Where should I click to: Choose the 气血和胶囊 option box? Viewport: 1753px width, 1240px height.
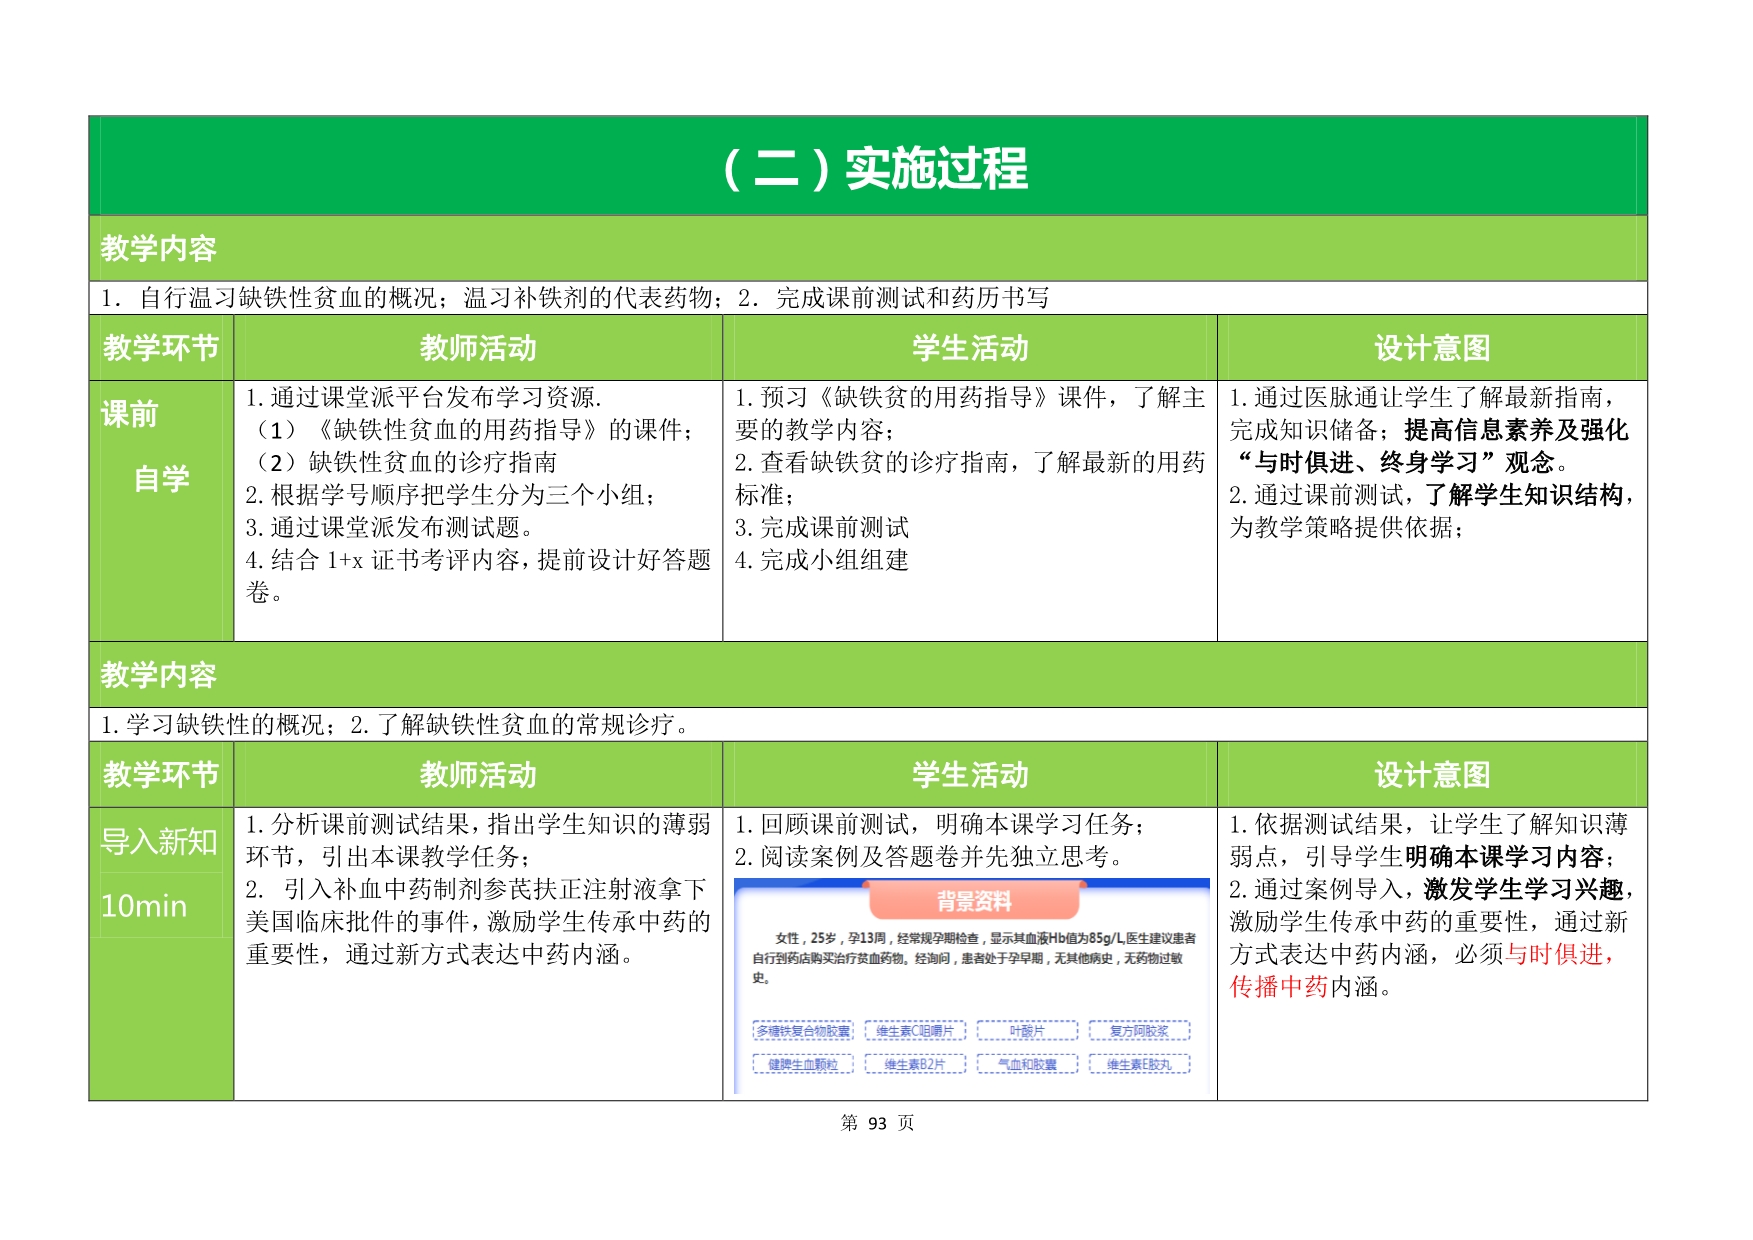(1027, 1064)
